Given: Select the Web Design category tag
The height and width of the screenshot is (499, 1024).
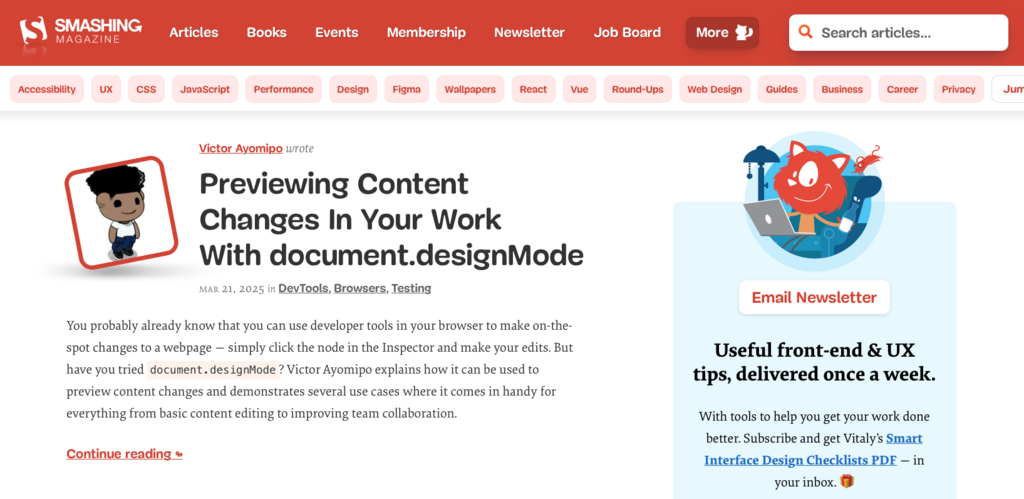Looking at the screenshot, I should [714, 89].
